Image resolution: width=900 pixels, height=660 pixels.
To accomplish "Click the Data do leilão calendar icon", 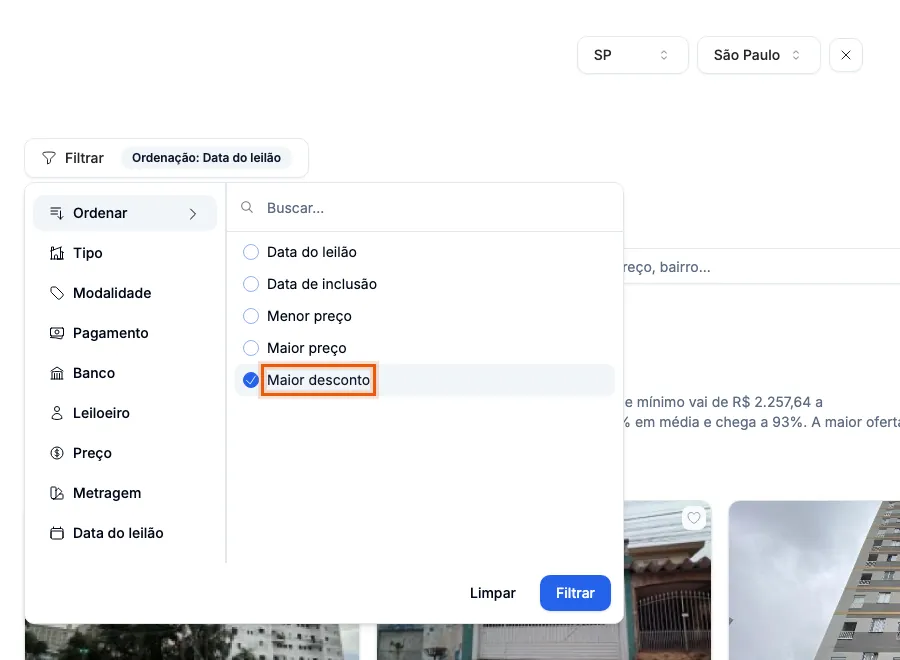I will click(57, 533).
